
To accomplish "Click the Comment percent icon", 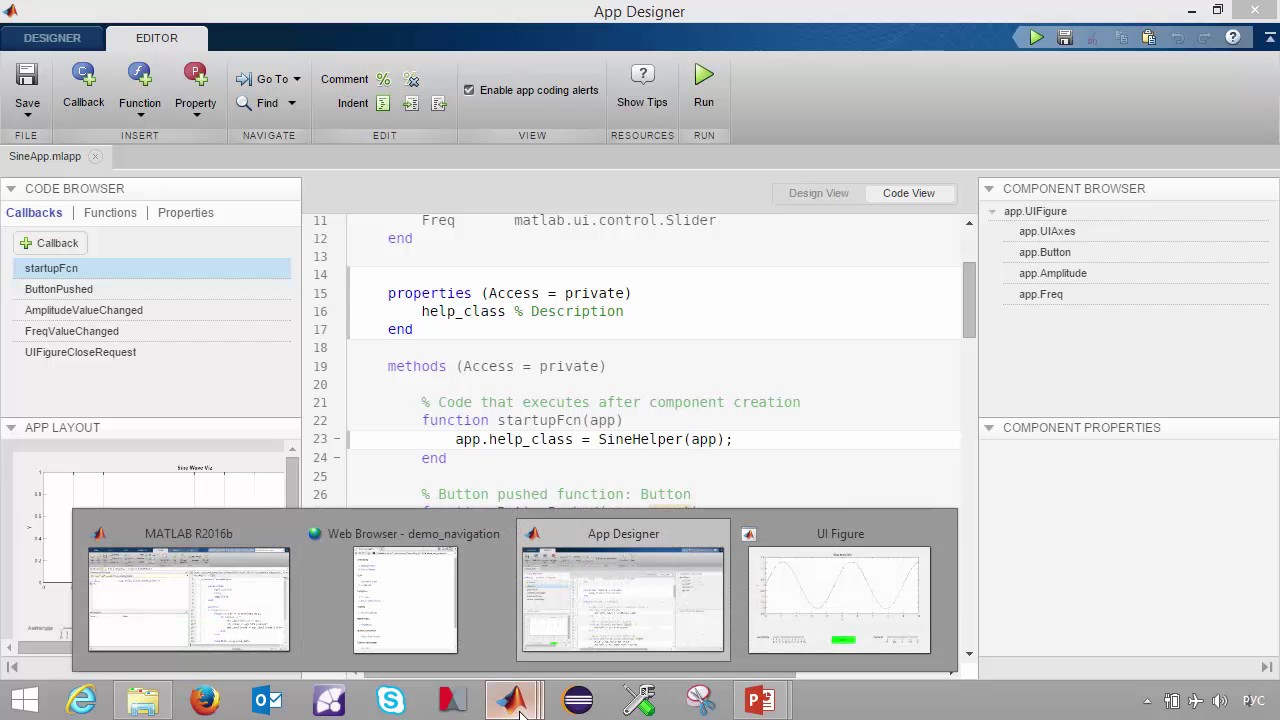I will (x=383, y=79).
